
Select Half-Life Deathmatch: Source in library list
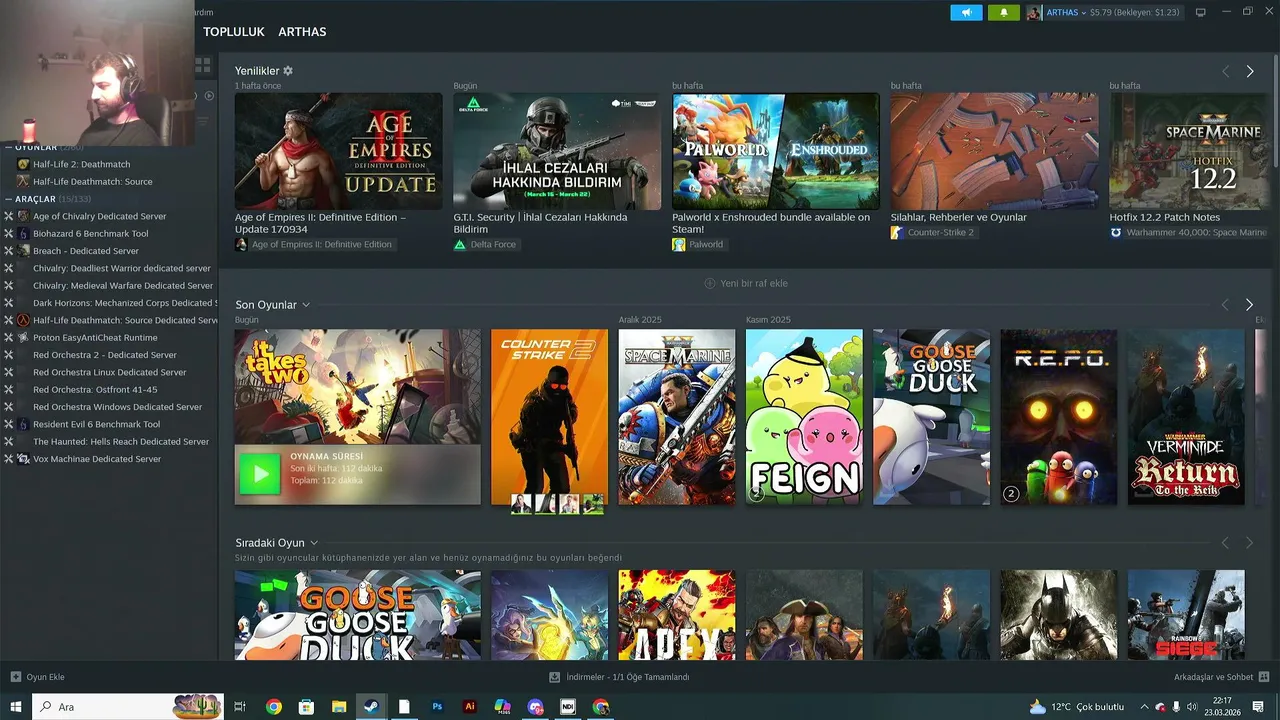click(x=92, y=182)
